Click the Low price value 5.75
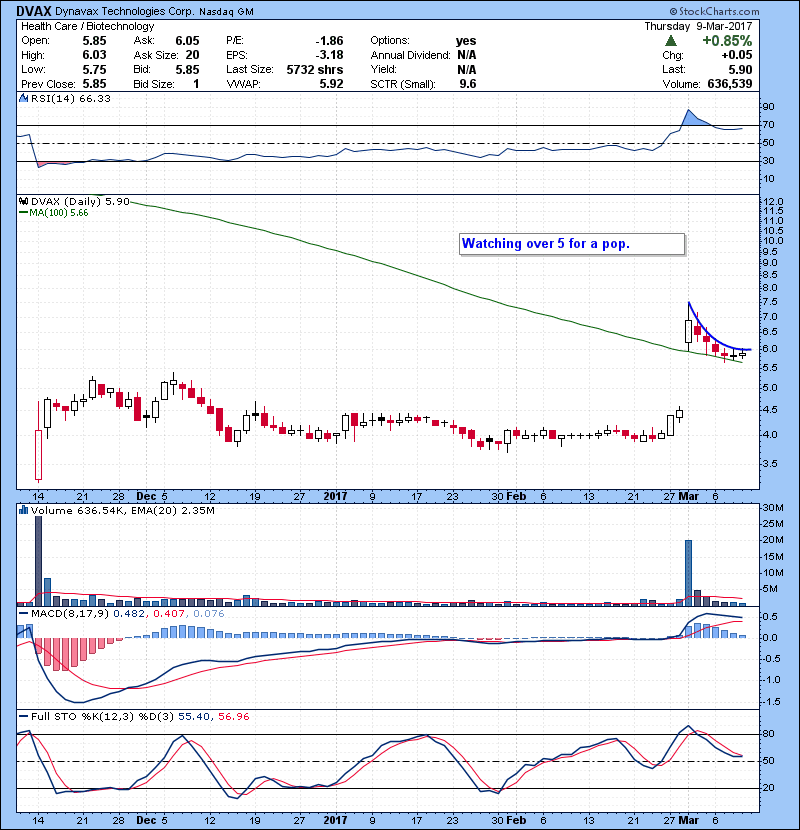This screenshot has height=830, width=800. point(94,69)
